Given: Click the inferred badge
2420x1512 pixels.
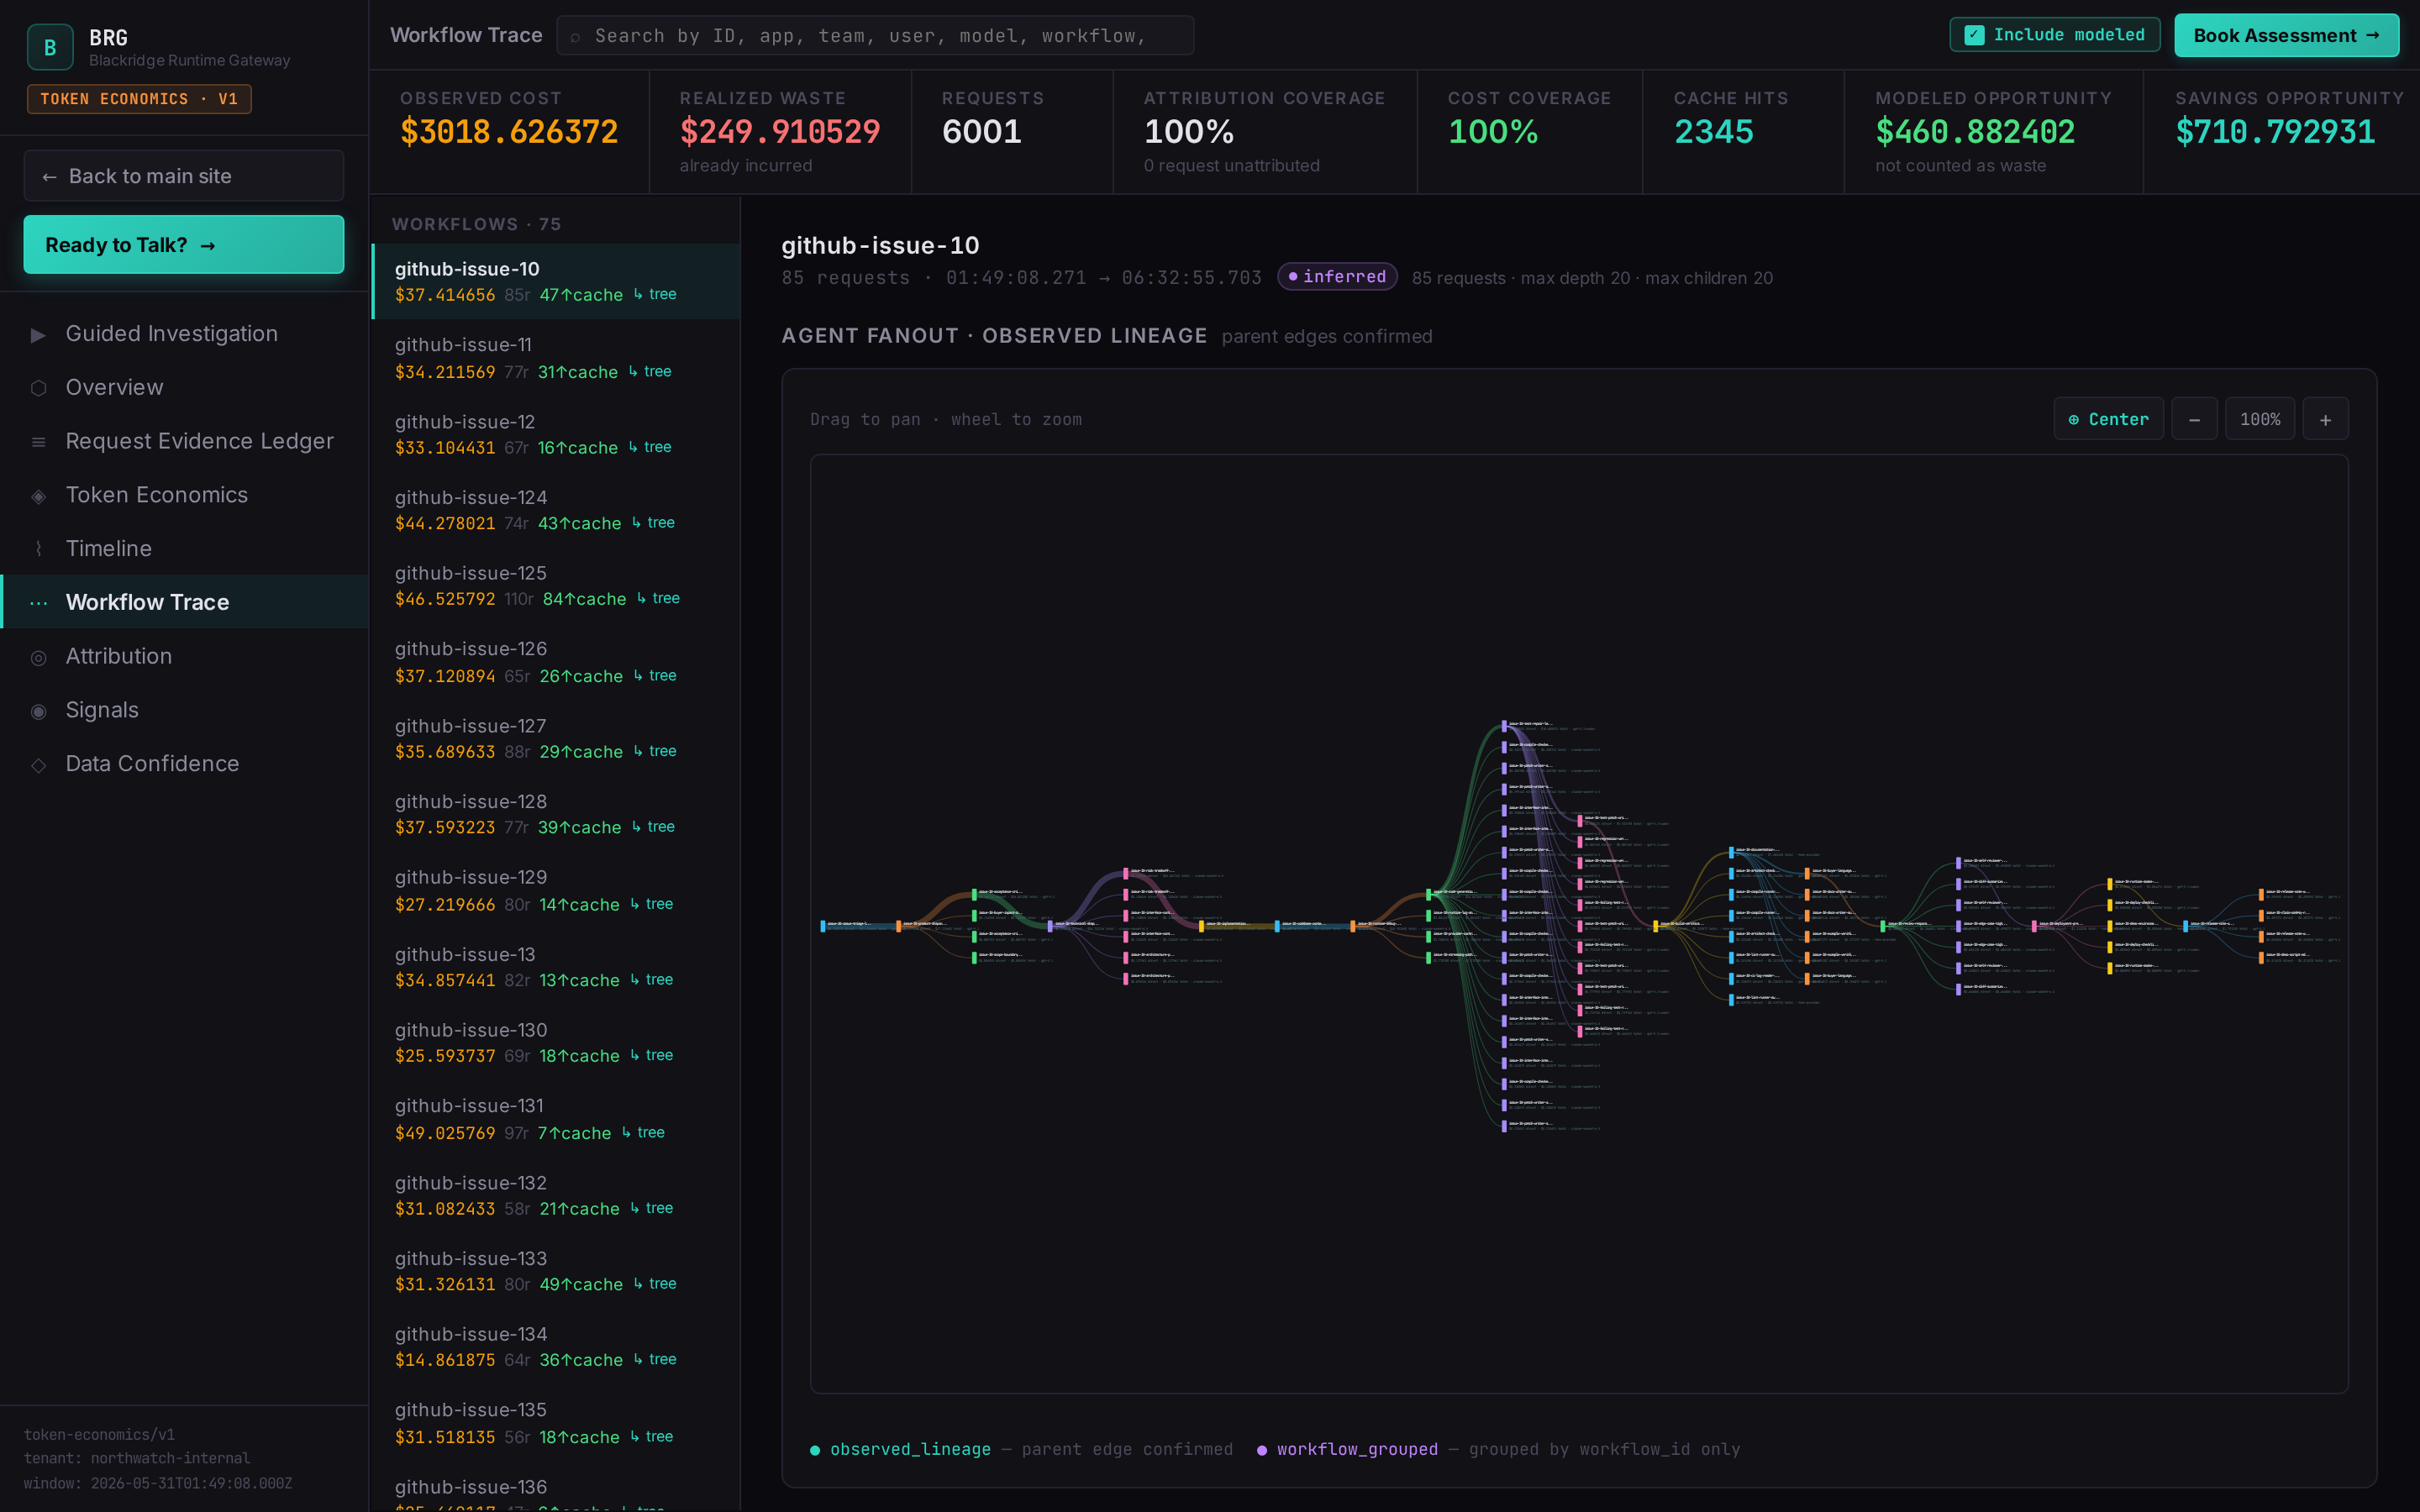Looking at the screenshot, I should pyautogui.click(x=1337, y=277).
